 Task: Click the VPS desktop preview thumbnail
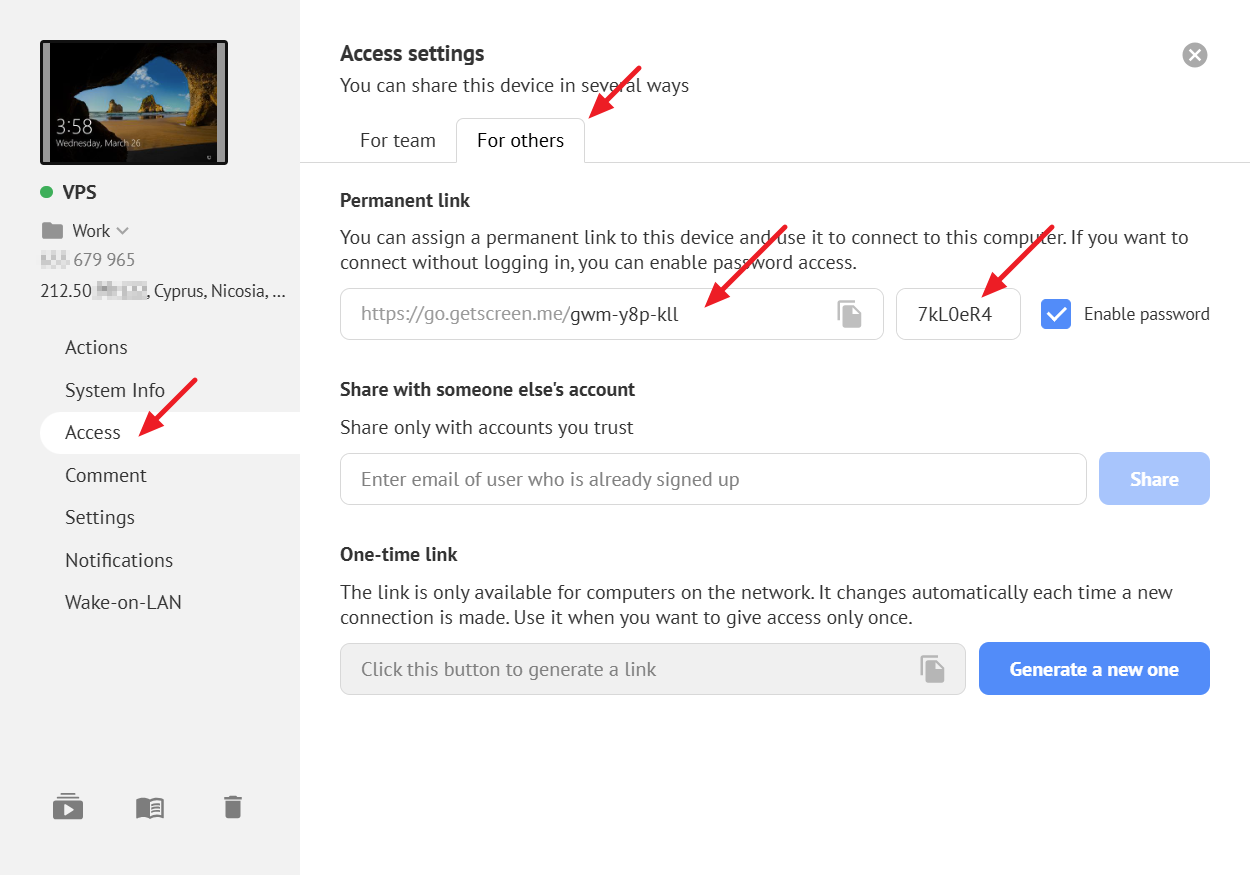[x=134, y=102]
